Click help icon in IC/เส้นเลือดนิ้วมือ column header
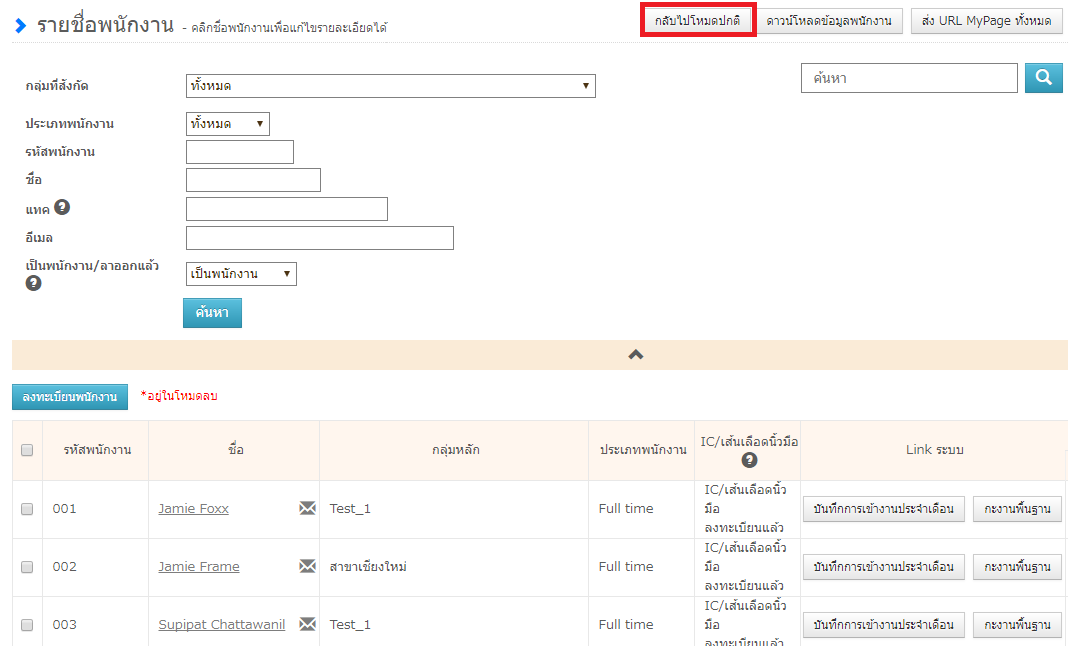The image size is (1069, 646). 749,461
